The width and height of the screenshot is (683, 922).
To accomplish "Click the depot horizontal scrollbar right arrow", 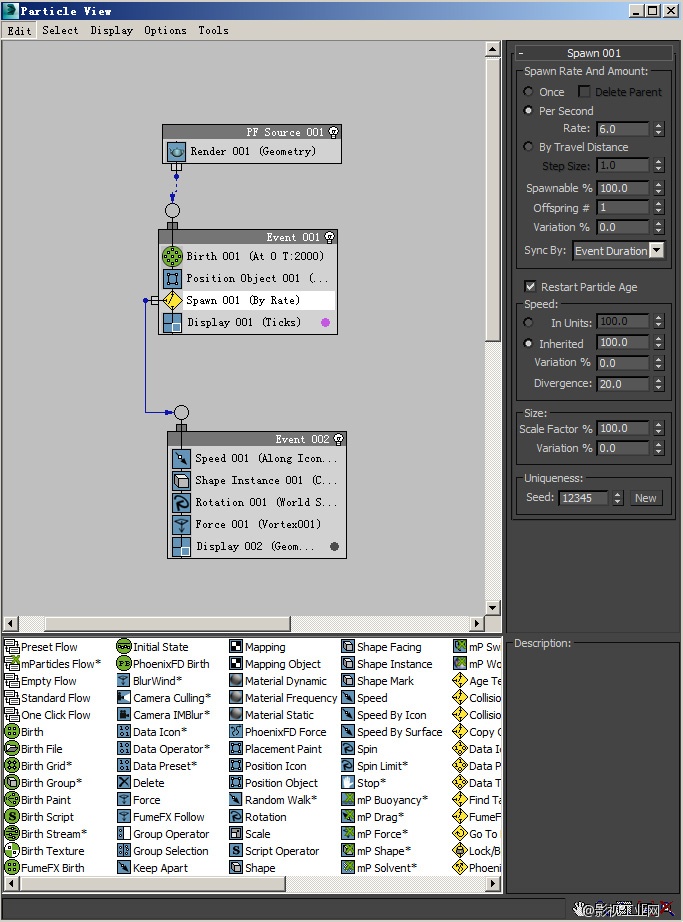I will click(x=494, y=883).
